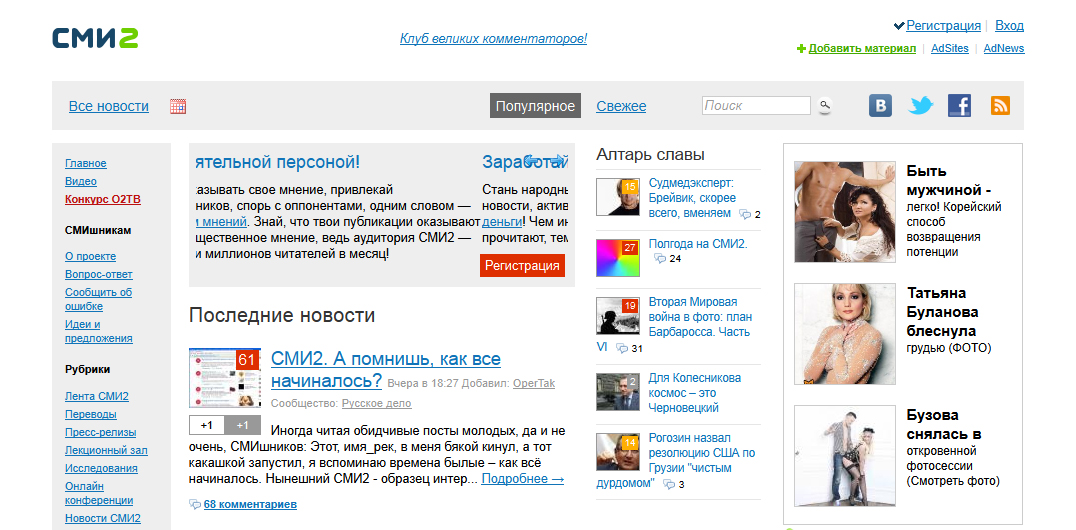
Task: Click the red Регистрация button in banner
Action: [x=522, y=266]
